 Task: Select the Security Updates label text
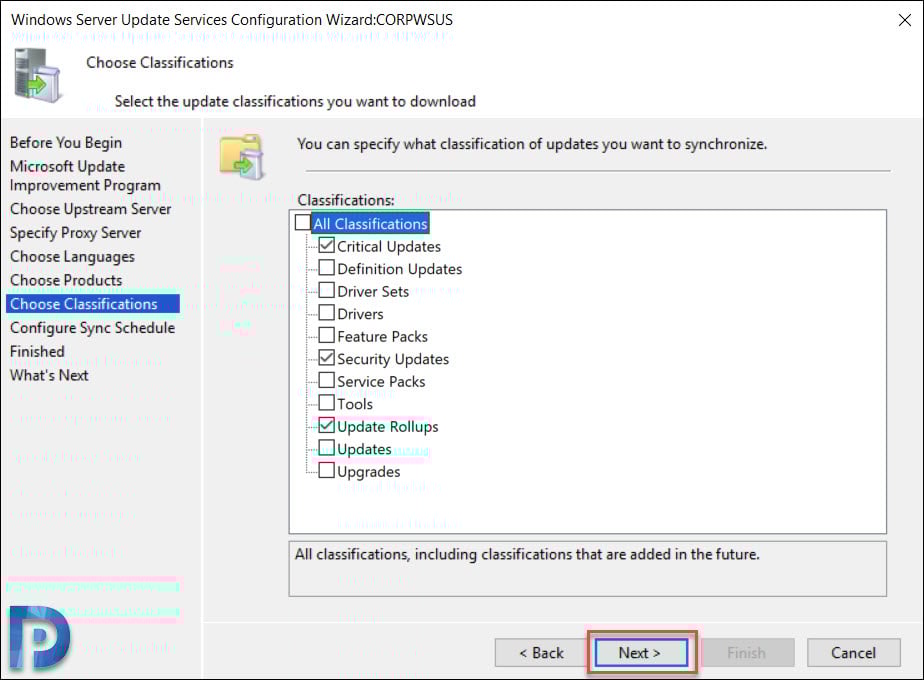[x=393, y=359]
